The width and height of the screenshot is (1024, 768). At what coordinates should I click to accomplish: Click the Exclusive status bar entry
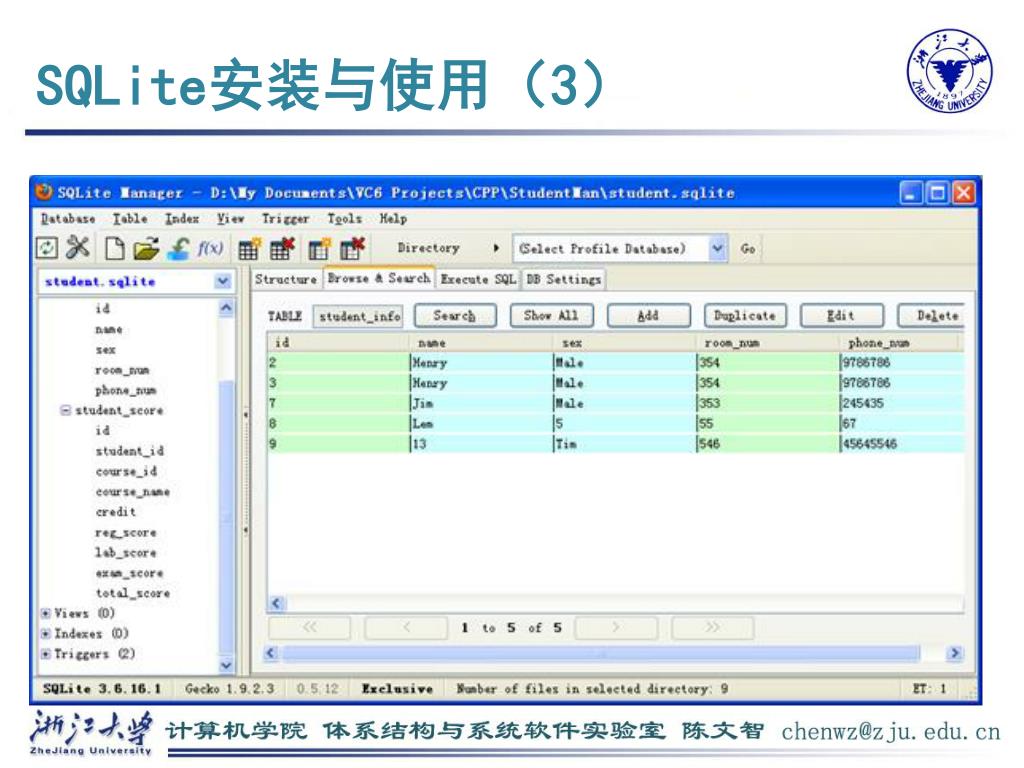click(397, 688)
